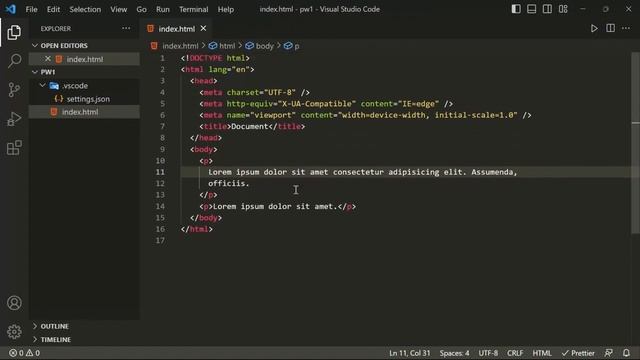640x360 pixels.
Task: Click the feedback icon in status bar
Action: click(x=608, y=353)
